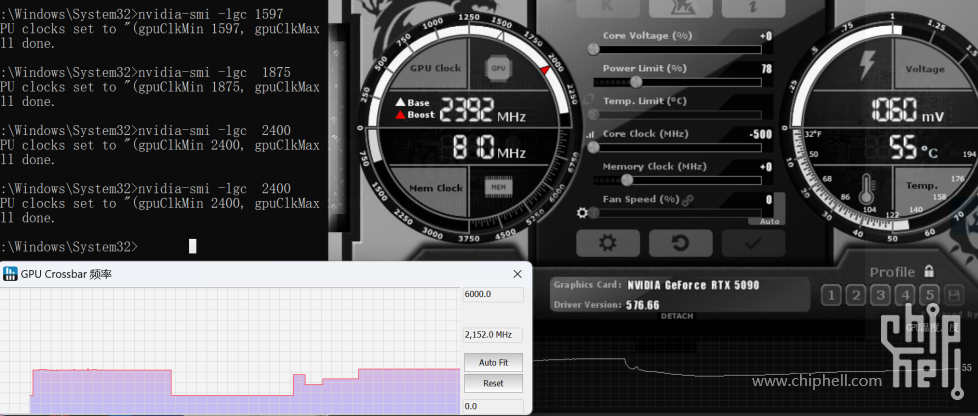Viewport: 978px width, 416px height.
Task: Select profile slot 2
Action: [x=856, y=295]
